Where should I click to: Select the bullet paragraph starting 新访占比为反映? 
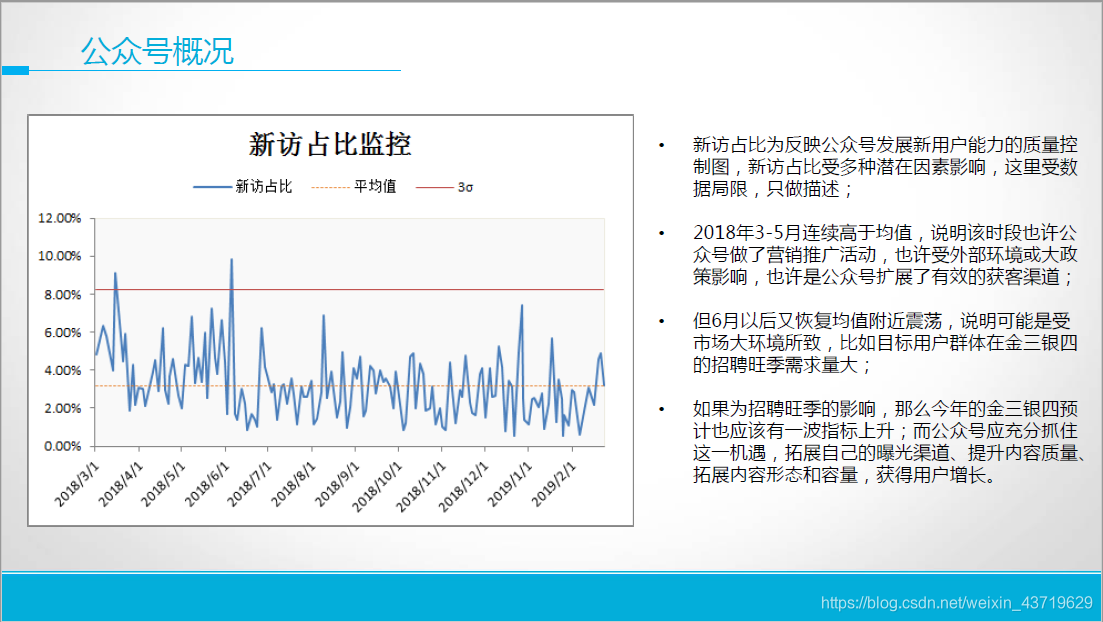885,167
